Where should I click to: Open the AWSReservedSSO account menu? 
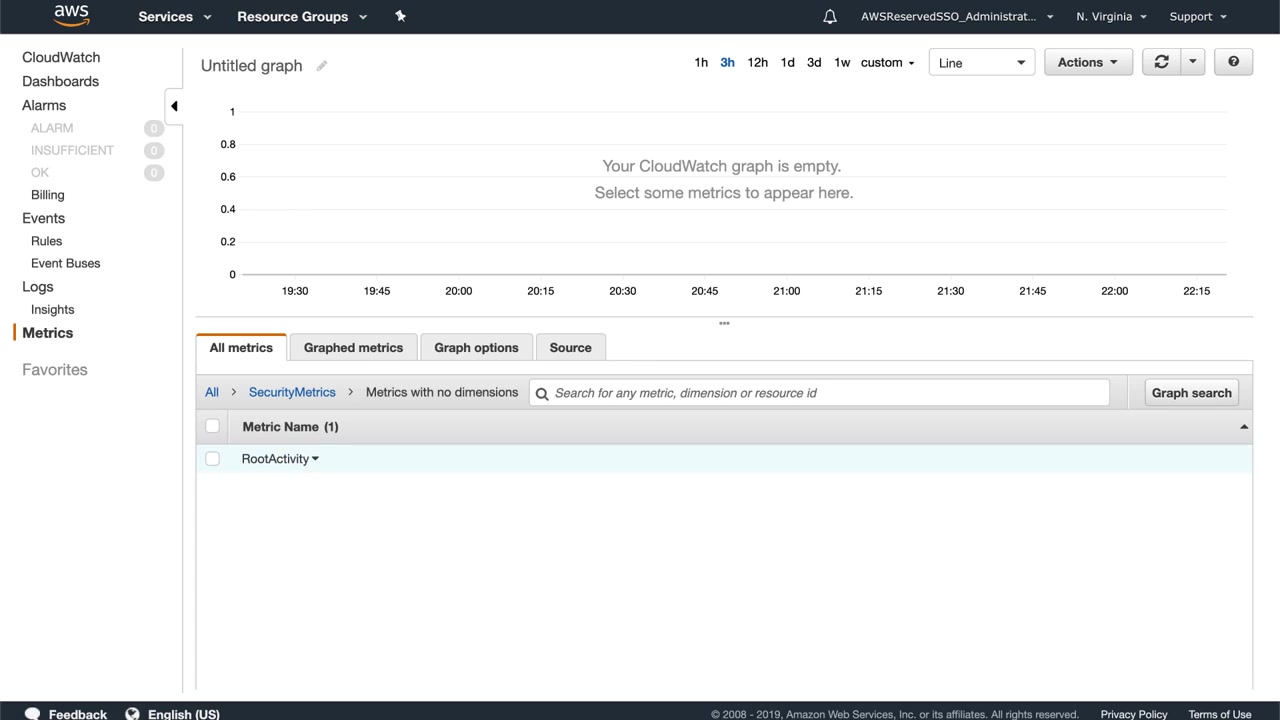pos(957,16)
